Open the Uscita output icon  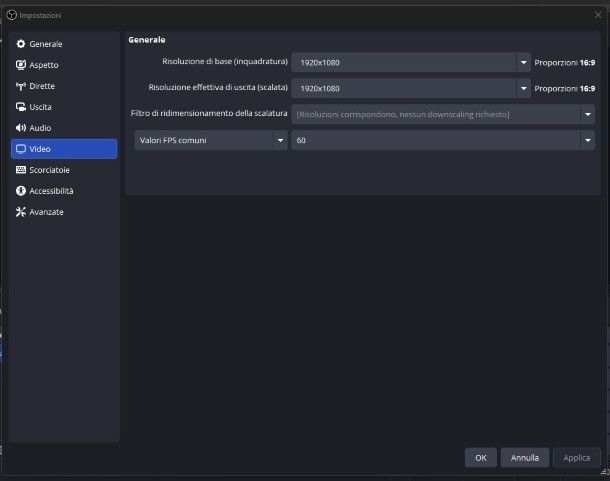21,107
